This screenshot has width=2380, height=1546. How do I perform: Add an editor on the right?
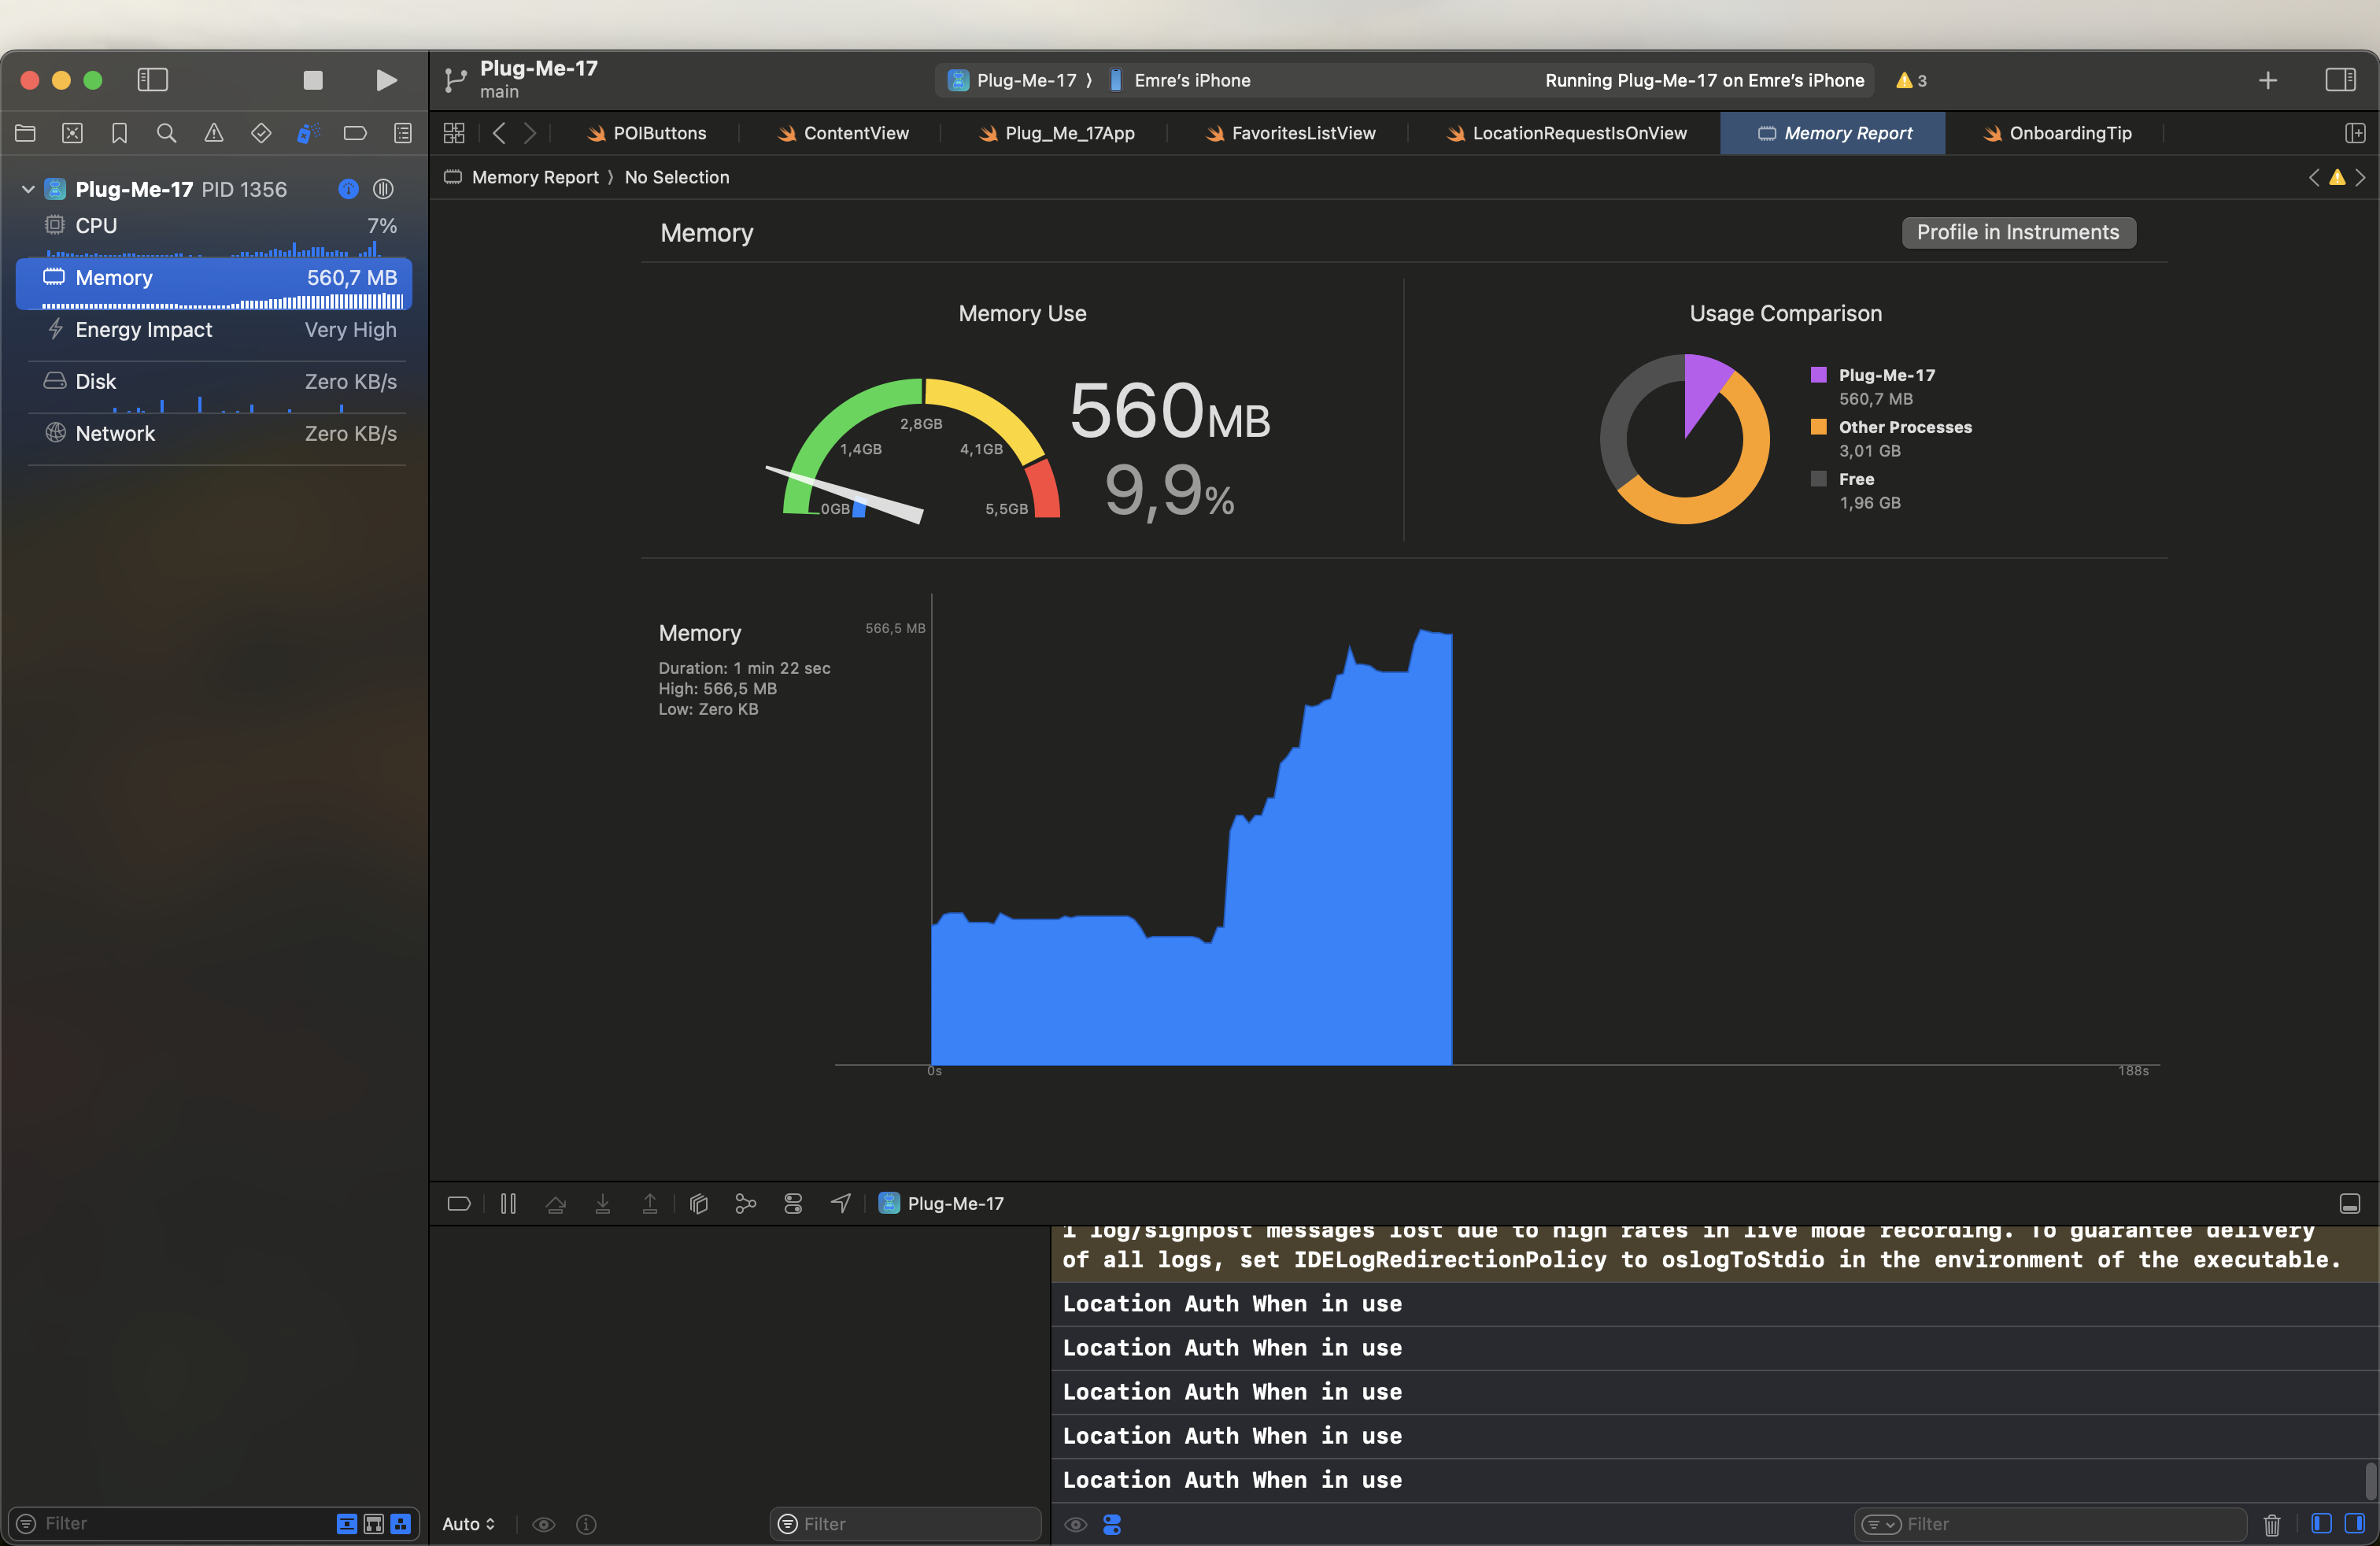coord(2355,133)
